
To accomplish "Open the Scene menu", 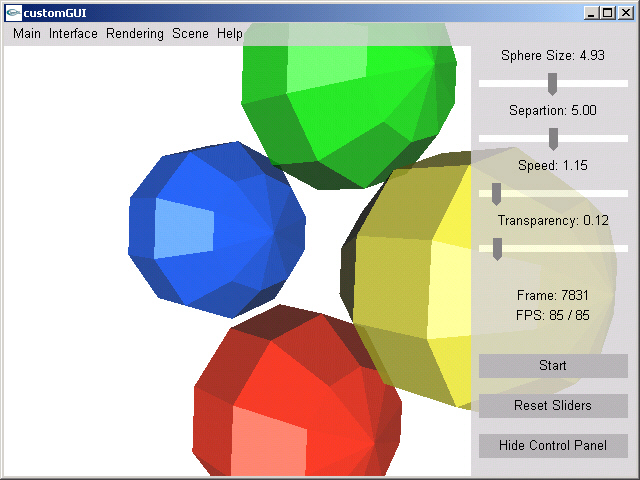I will [x=190, y=33].
